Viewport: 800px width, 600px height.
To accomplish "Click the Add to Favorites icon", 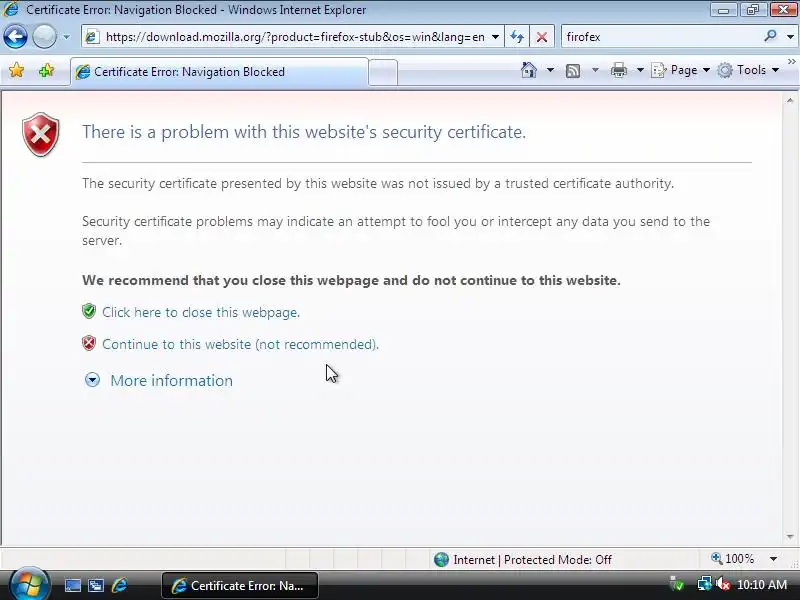I will 46,70.
